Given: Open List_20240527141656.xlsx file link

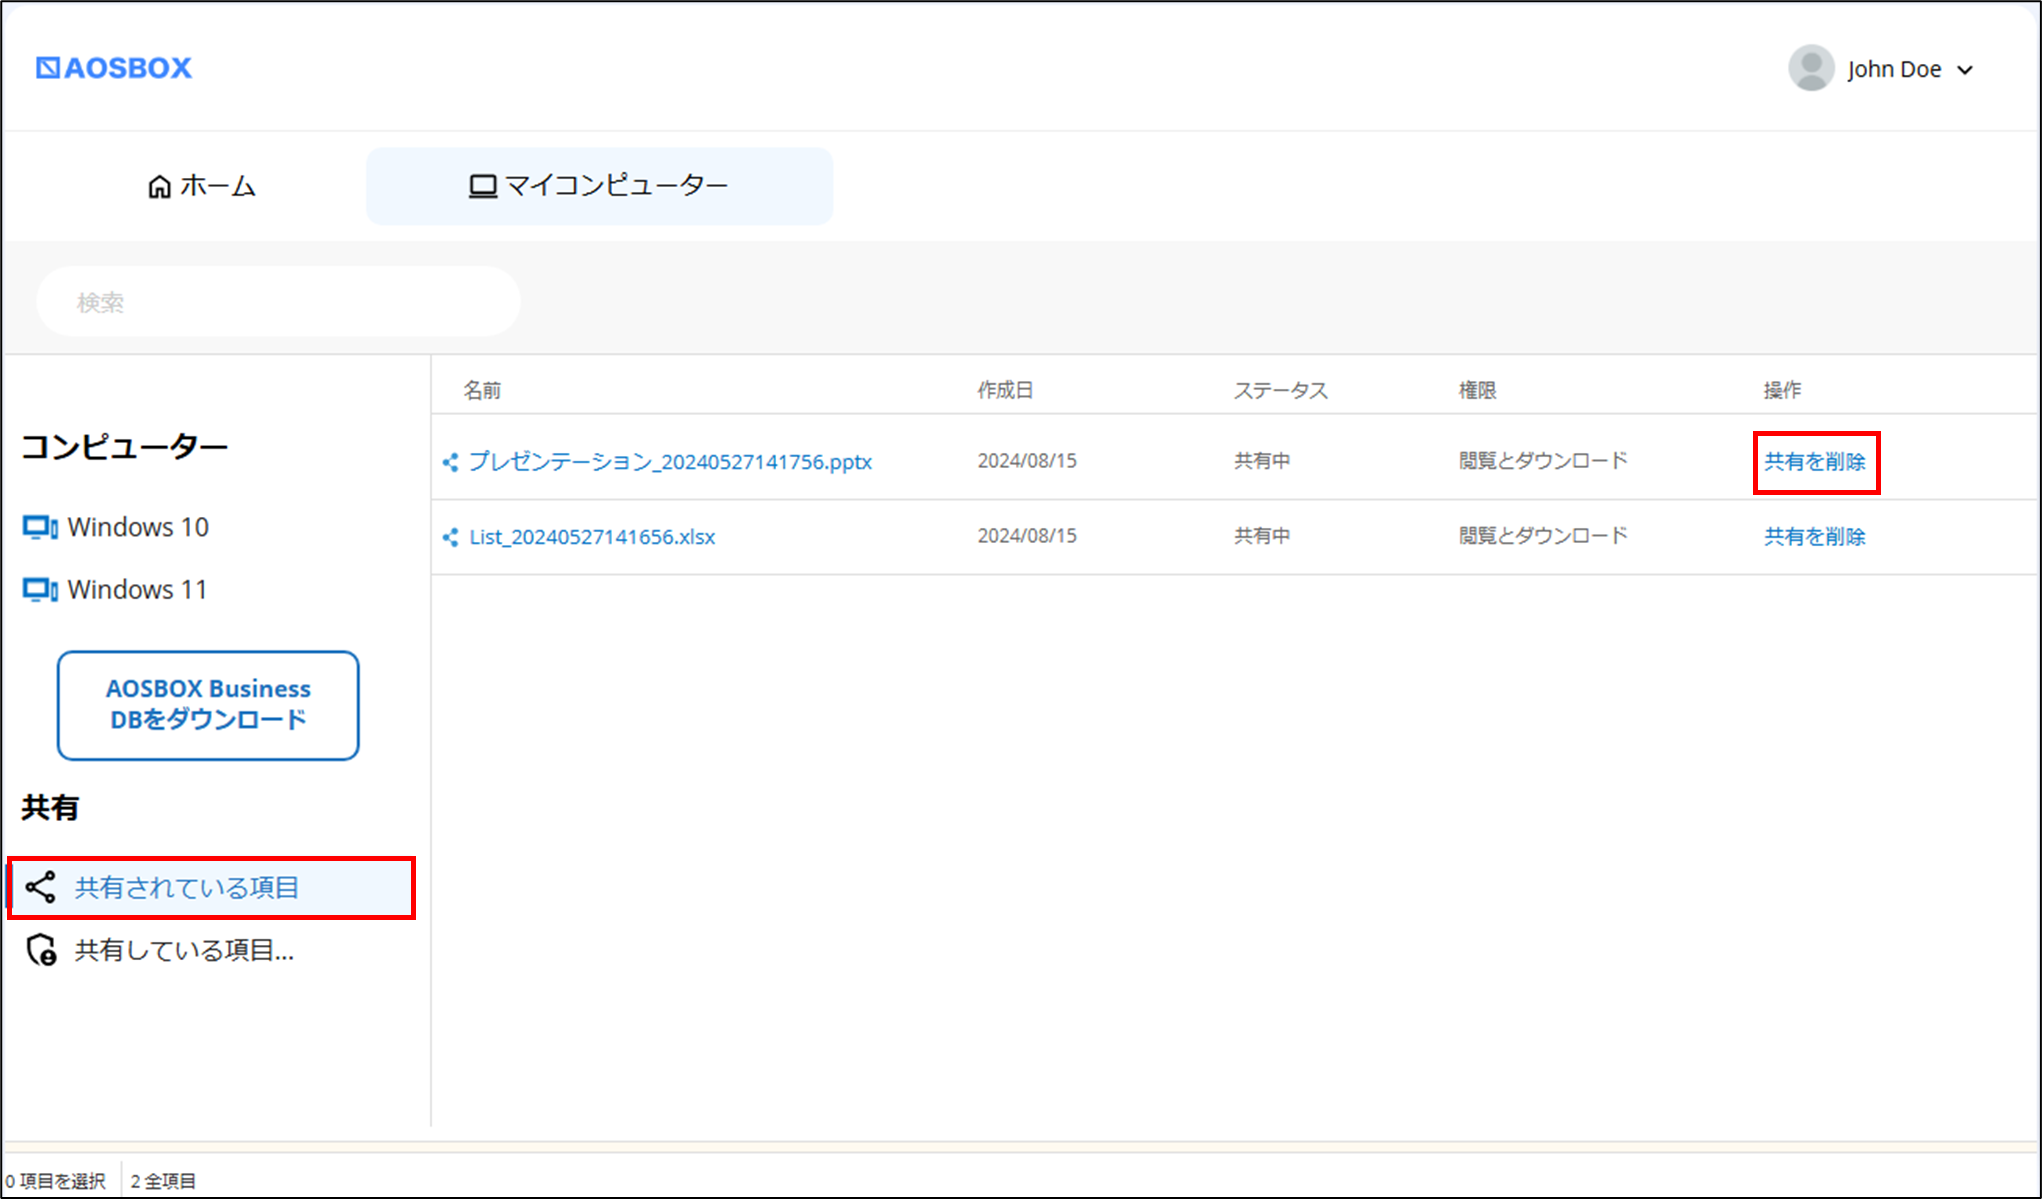Looking at the screenshot, I should point(592,537).
